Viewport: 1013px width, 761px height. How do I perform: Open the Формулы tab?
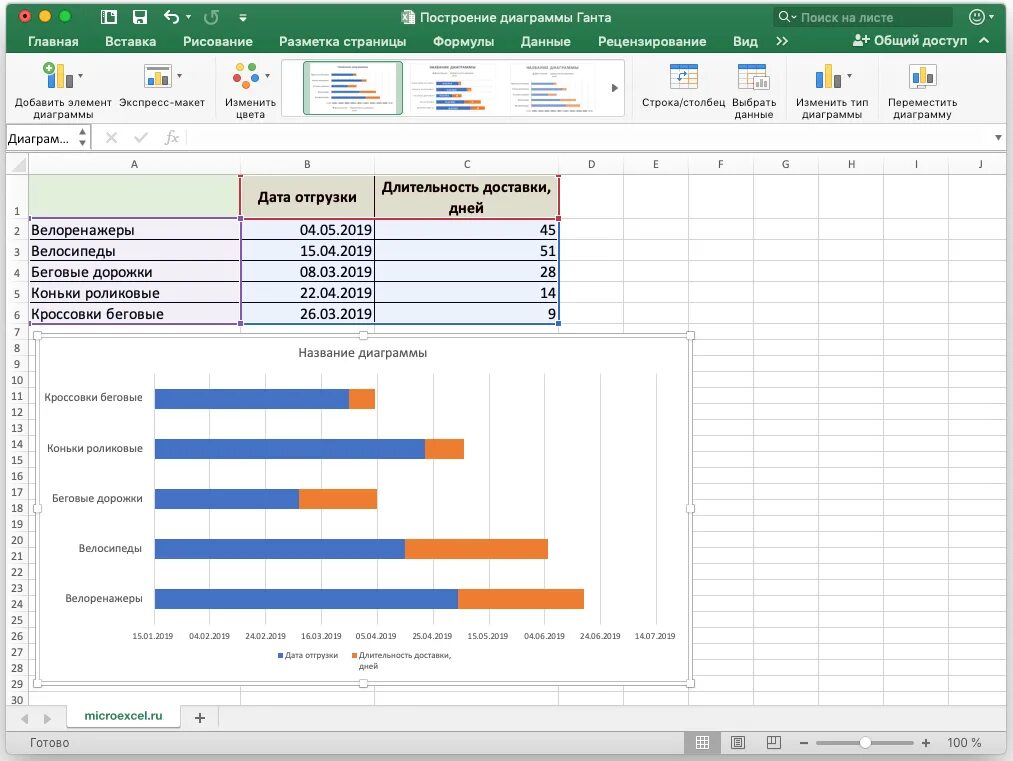coord(463,41)
